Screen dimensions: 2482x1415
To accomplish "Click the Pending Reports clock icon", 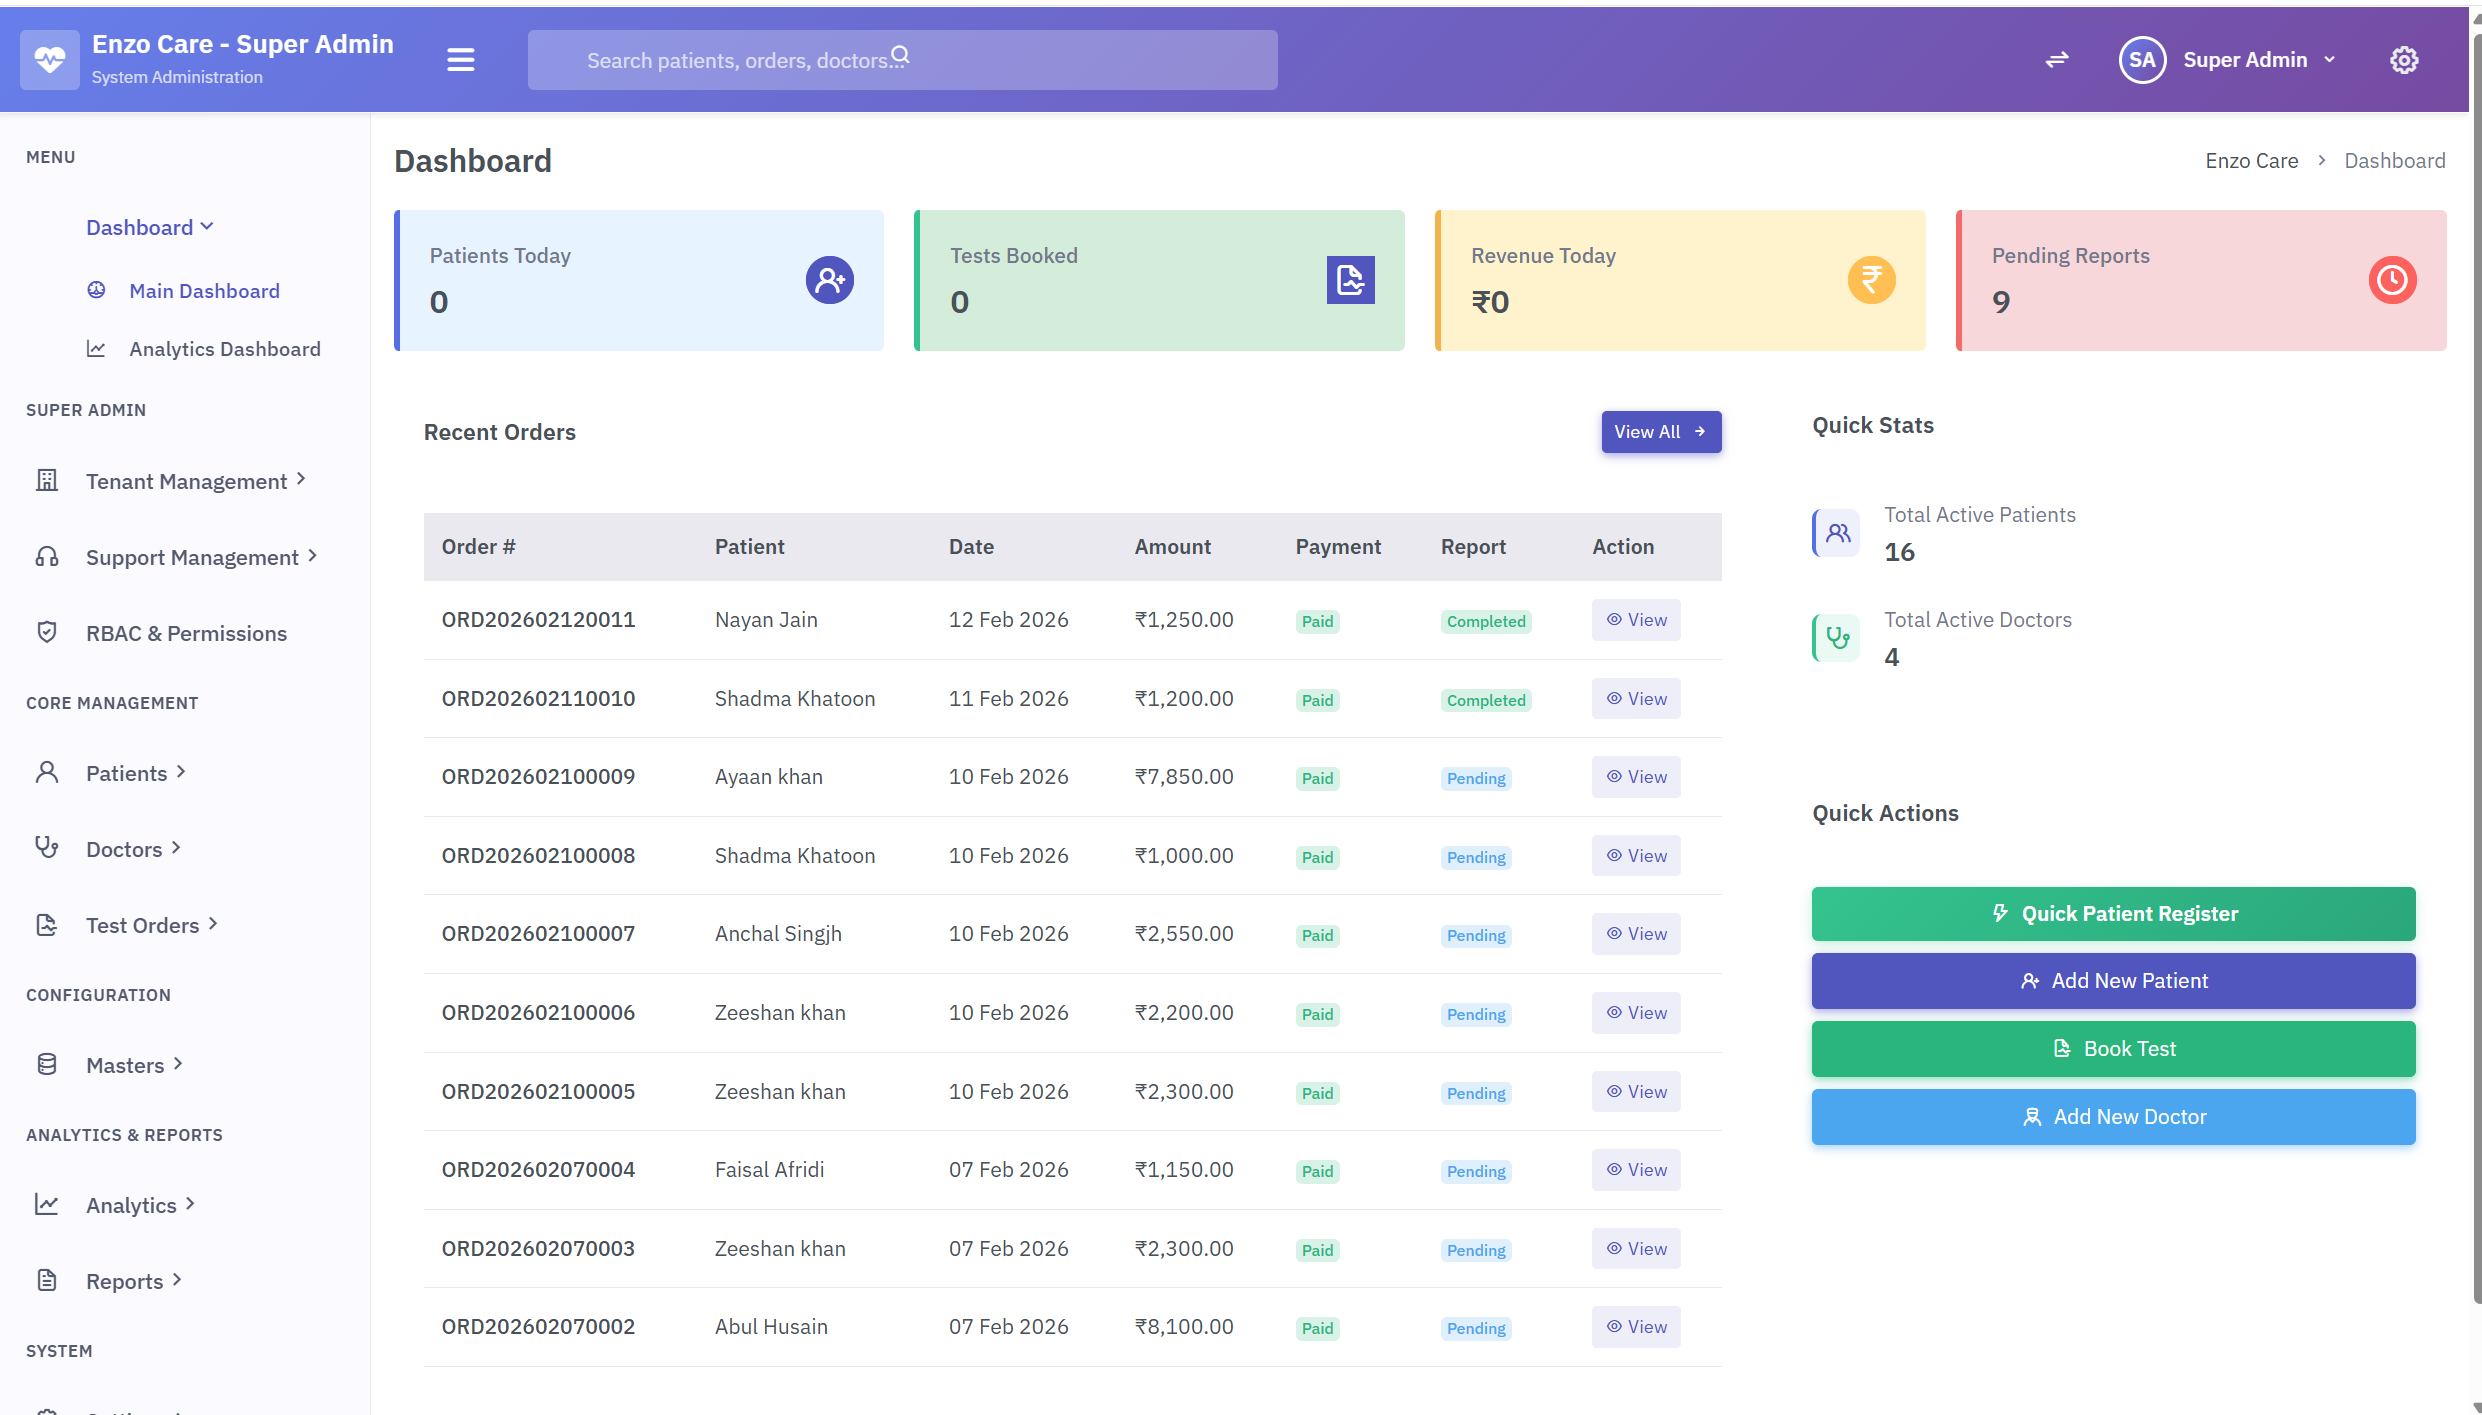I will point(2391,280).
